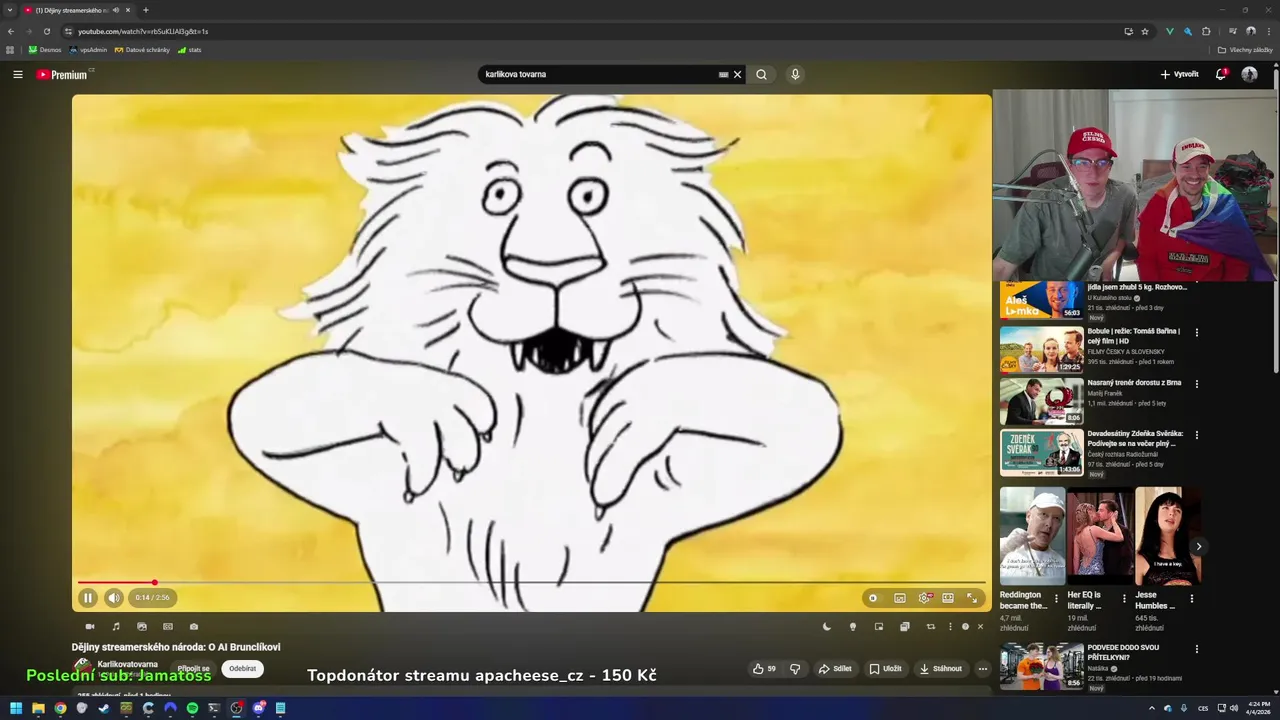
Task: Open the extension bar's vertical dots menu
Action: [950, 627]
